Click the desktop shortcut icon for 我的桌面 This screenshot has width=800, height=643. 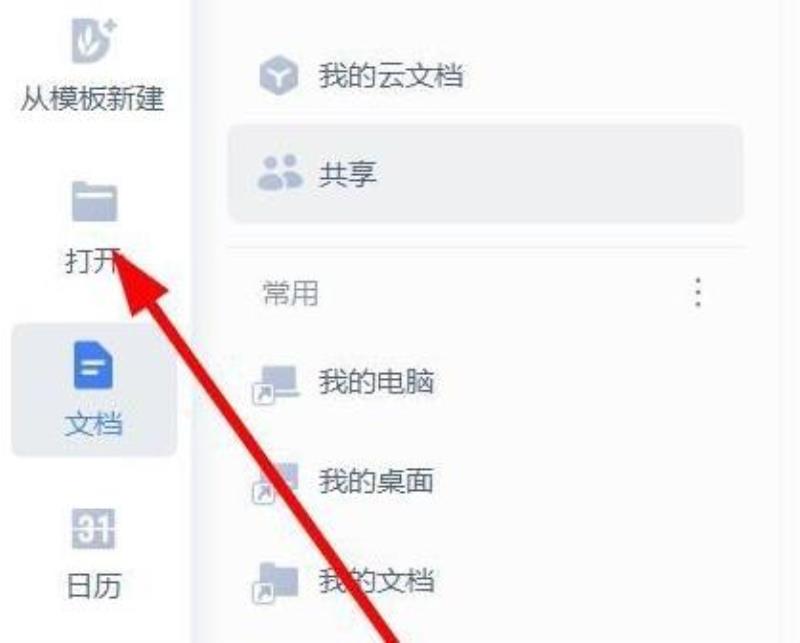click(x=275, y=483)
